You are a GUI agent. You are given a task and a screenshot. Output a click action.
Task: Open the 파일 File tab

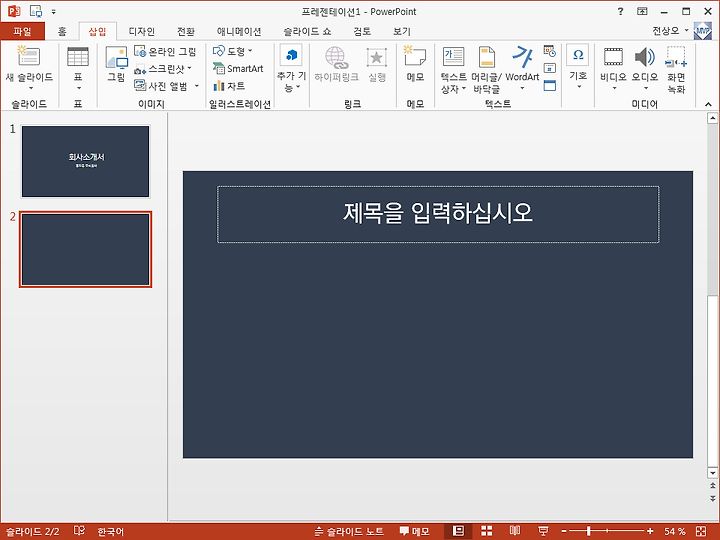pyautogui.click(x=22, y=31)
